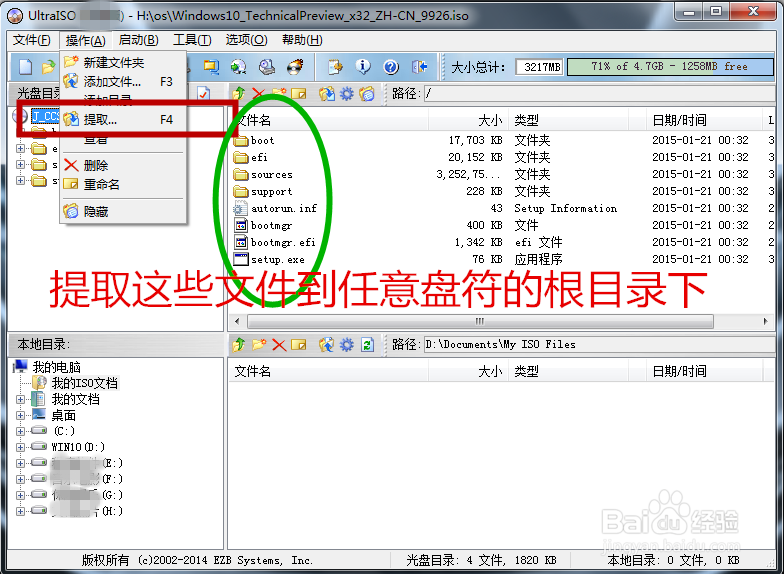Choose 提取... from the 操作 menu
Image resolution: width=784 pixels, height=574 pixels.
[x=123, y=120]
